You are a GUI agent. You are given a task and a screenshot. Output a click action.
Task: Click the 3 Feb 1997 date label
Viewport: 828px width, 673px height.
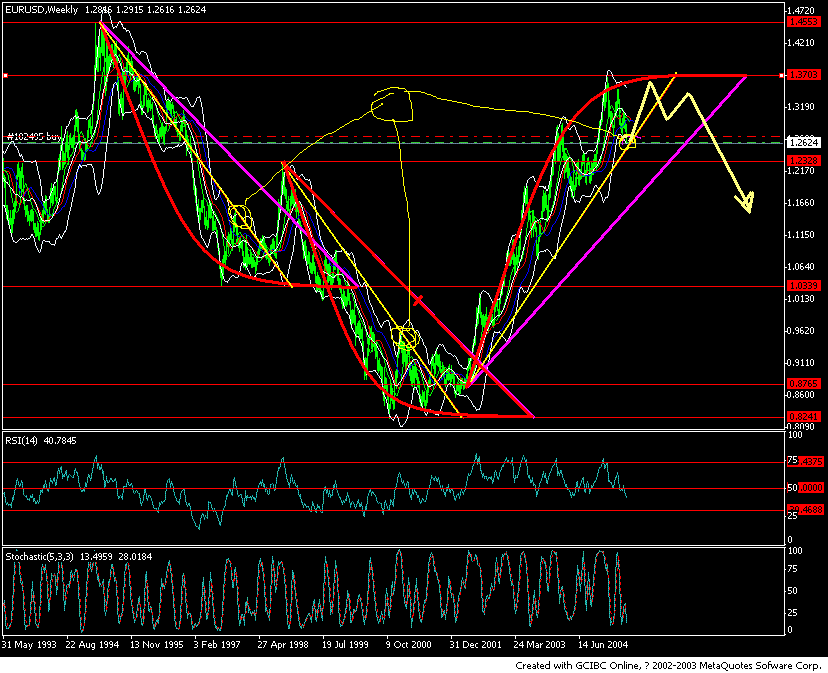click(217, 644)
